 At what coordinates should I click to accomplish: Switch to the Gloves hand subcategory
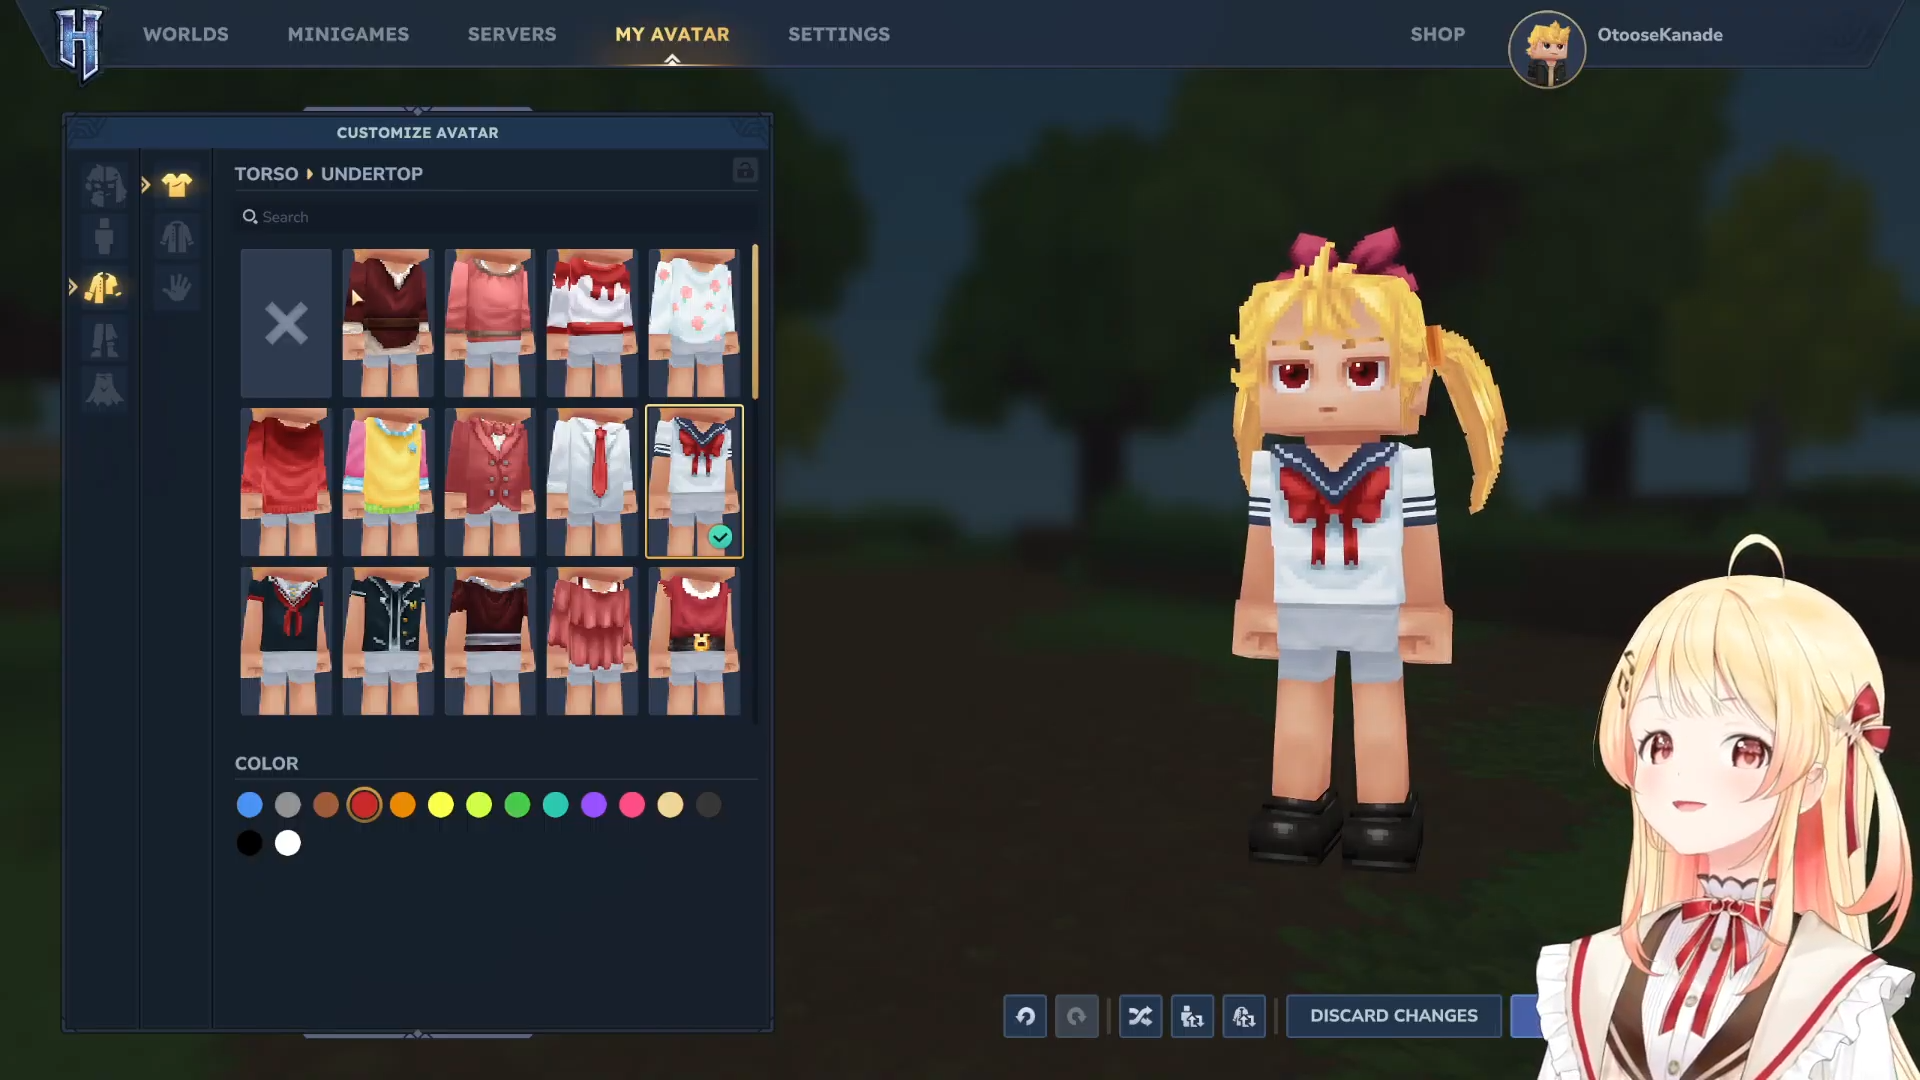pyautogui.click(x=177, y=288)
